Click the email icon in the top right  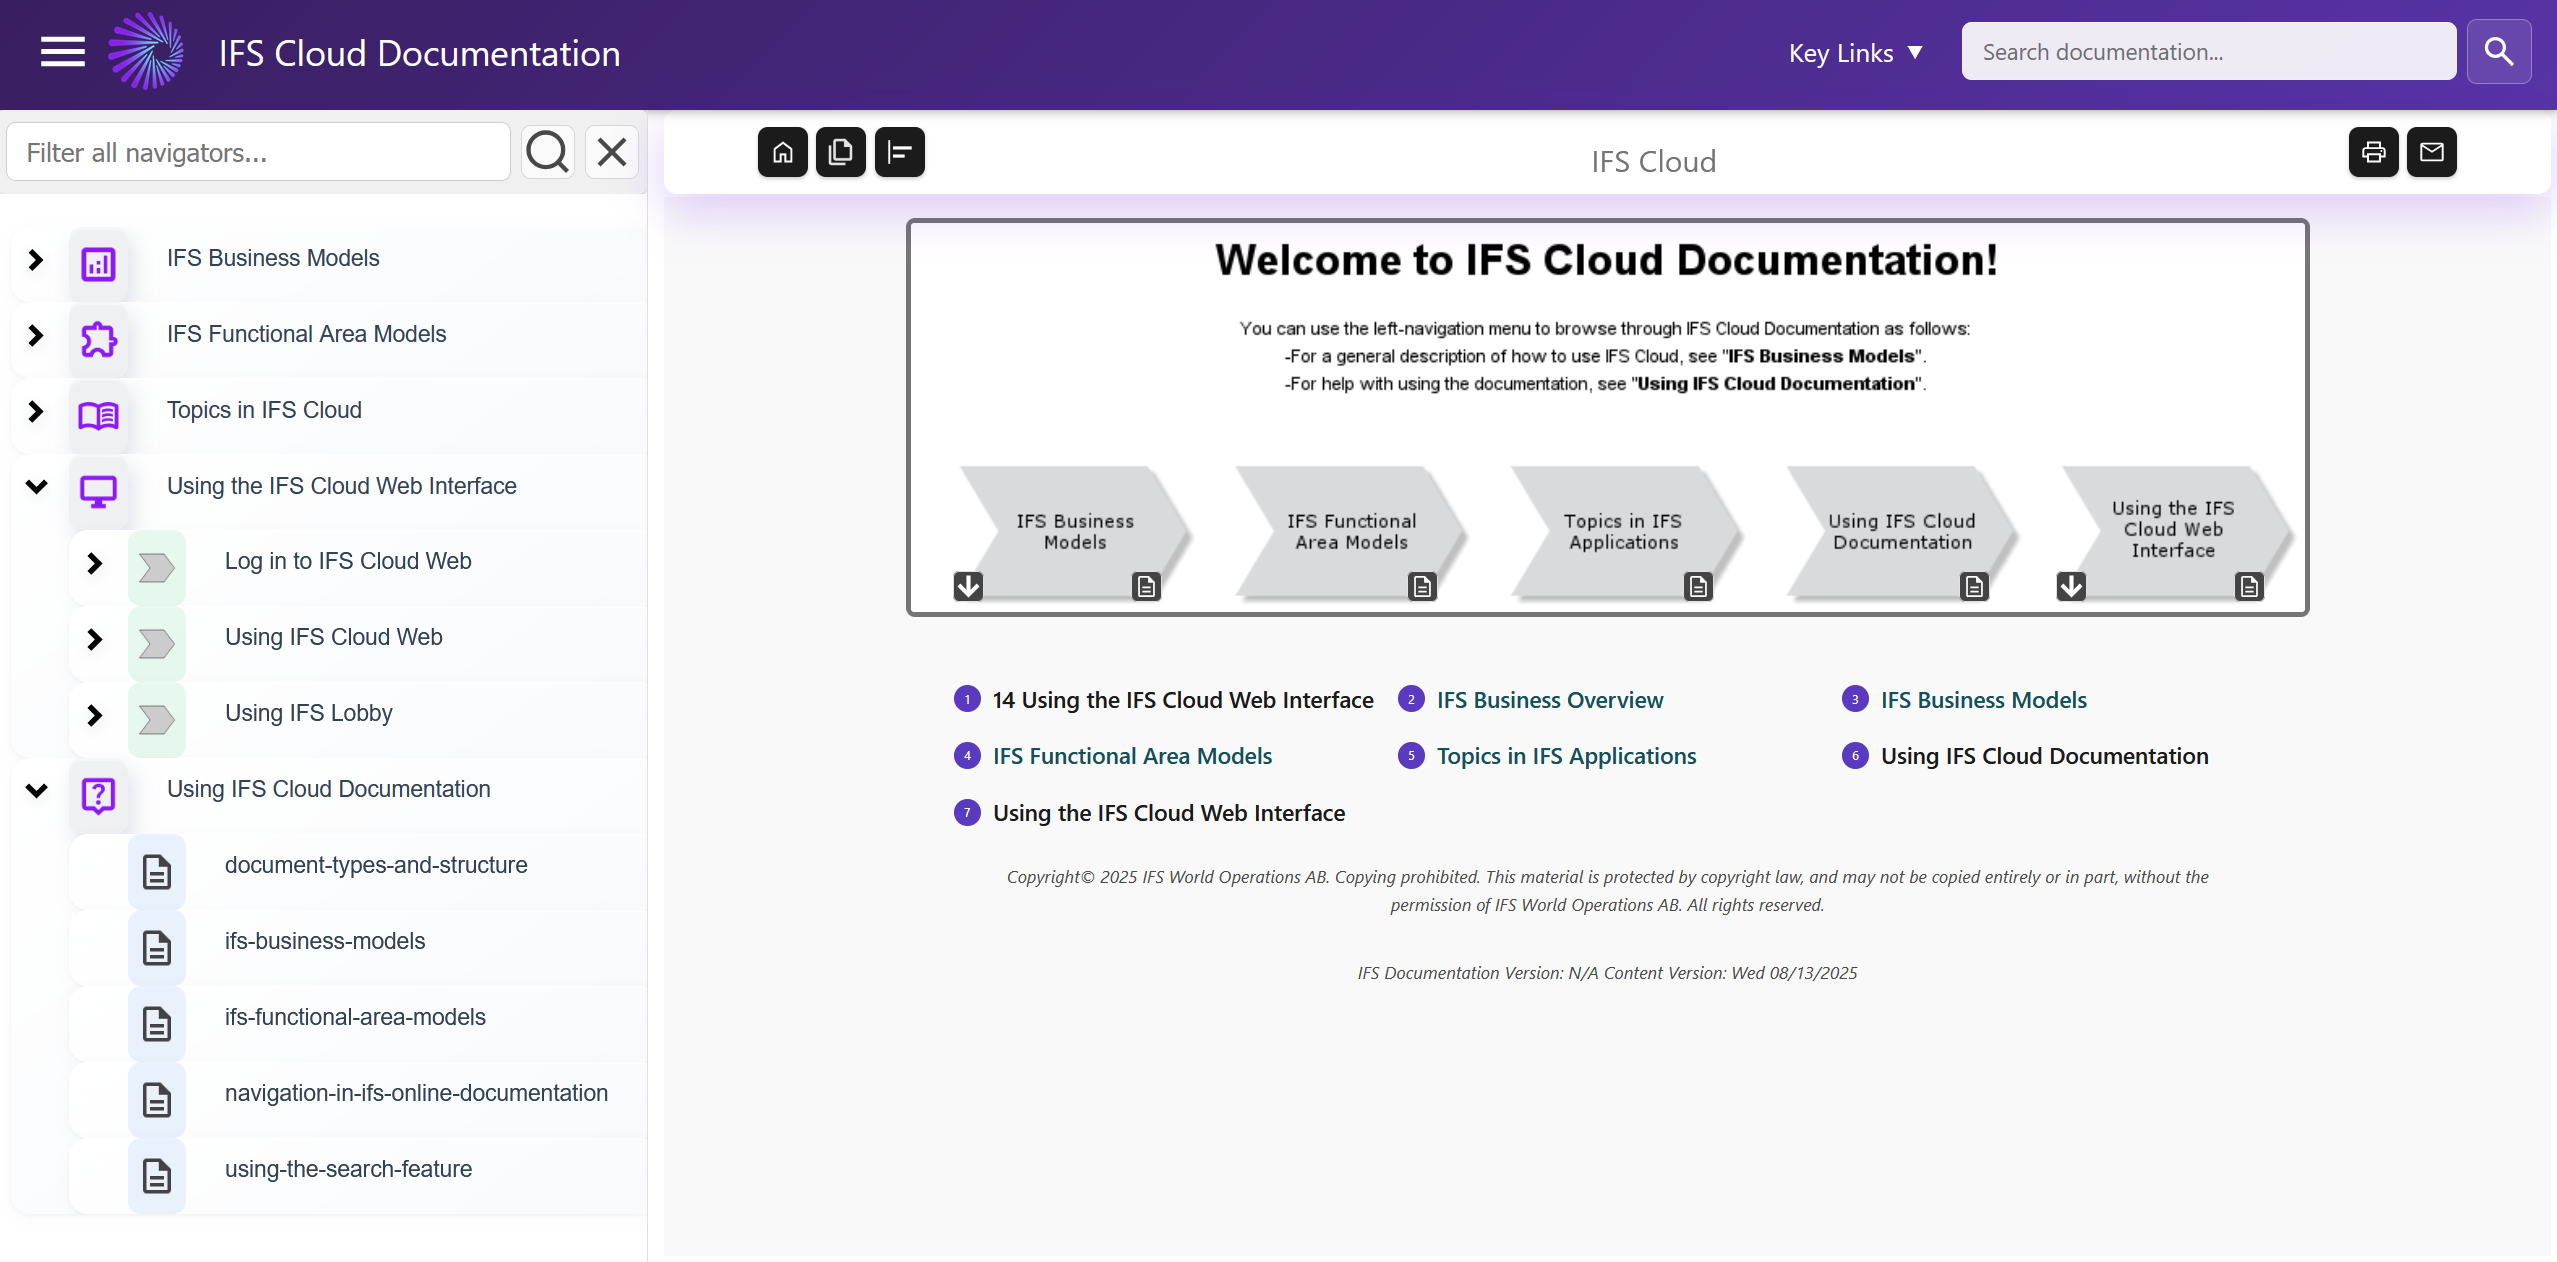tap(2432, 152)
